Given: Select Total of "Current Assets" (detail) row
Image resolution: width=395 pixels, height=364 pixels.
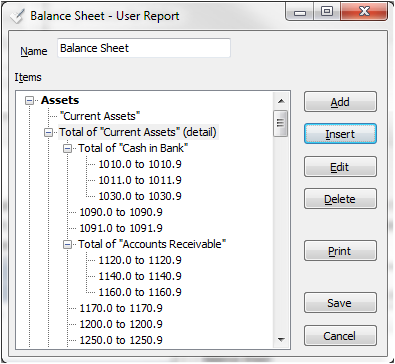Looking at the screenshot, I should (x=138, y=132).
